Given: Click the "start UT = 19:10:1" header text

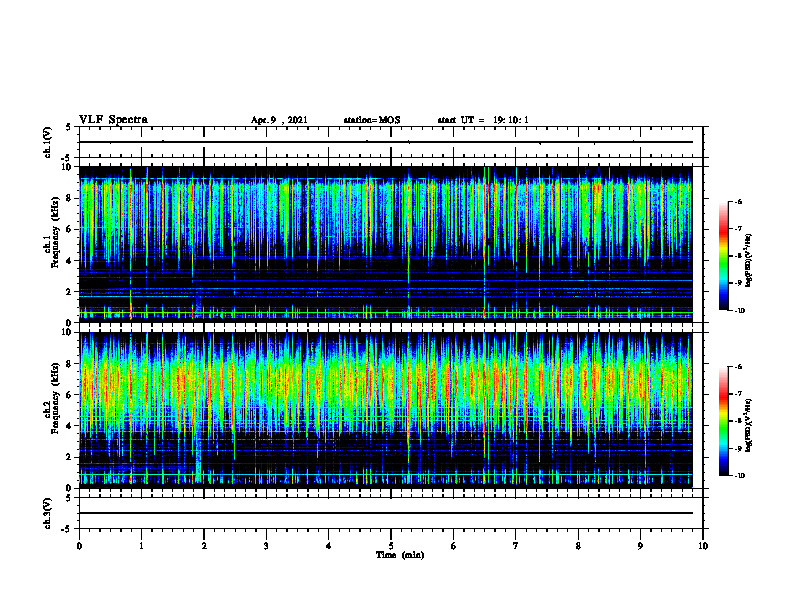Looking at the screenshot, I should (483, 120).
